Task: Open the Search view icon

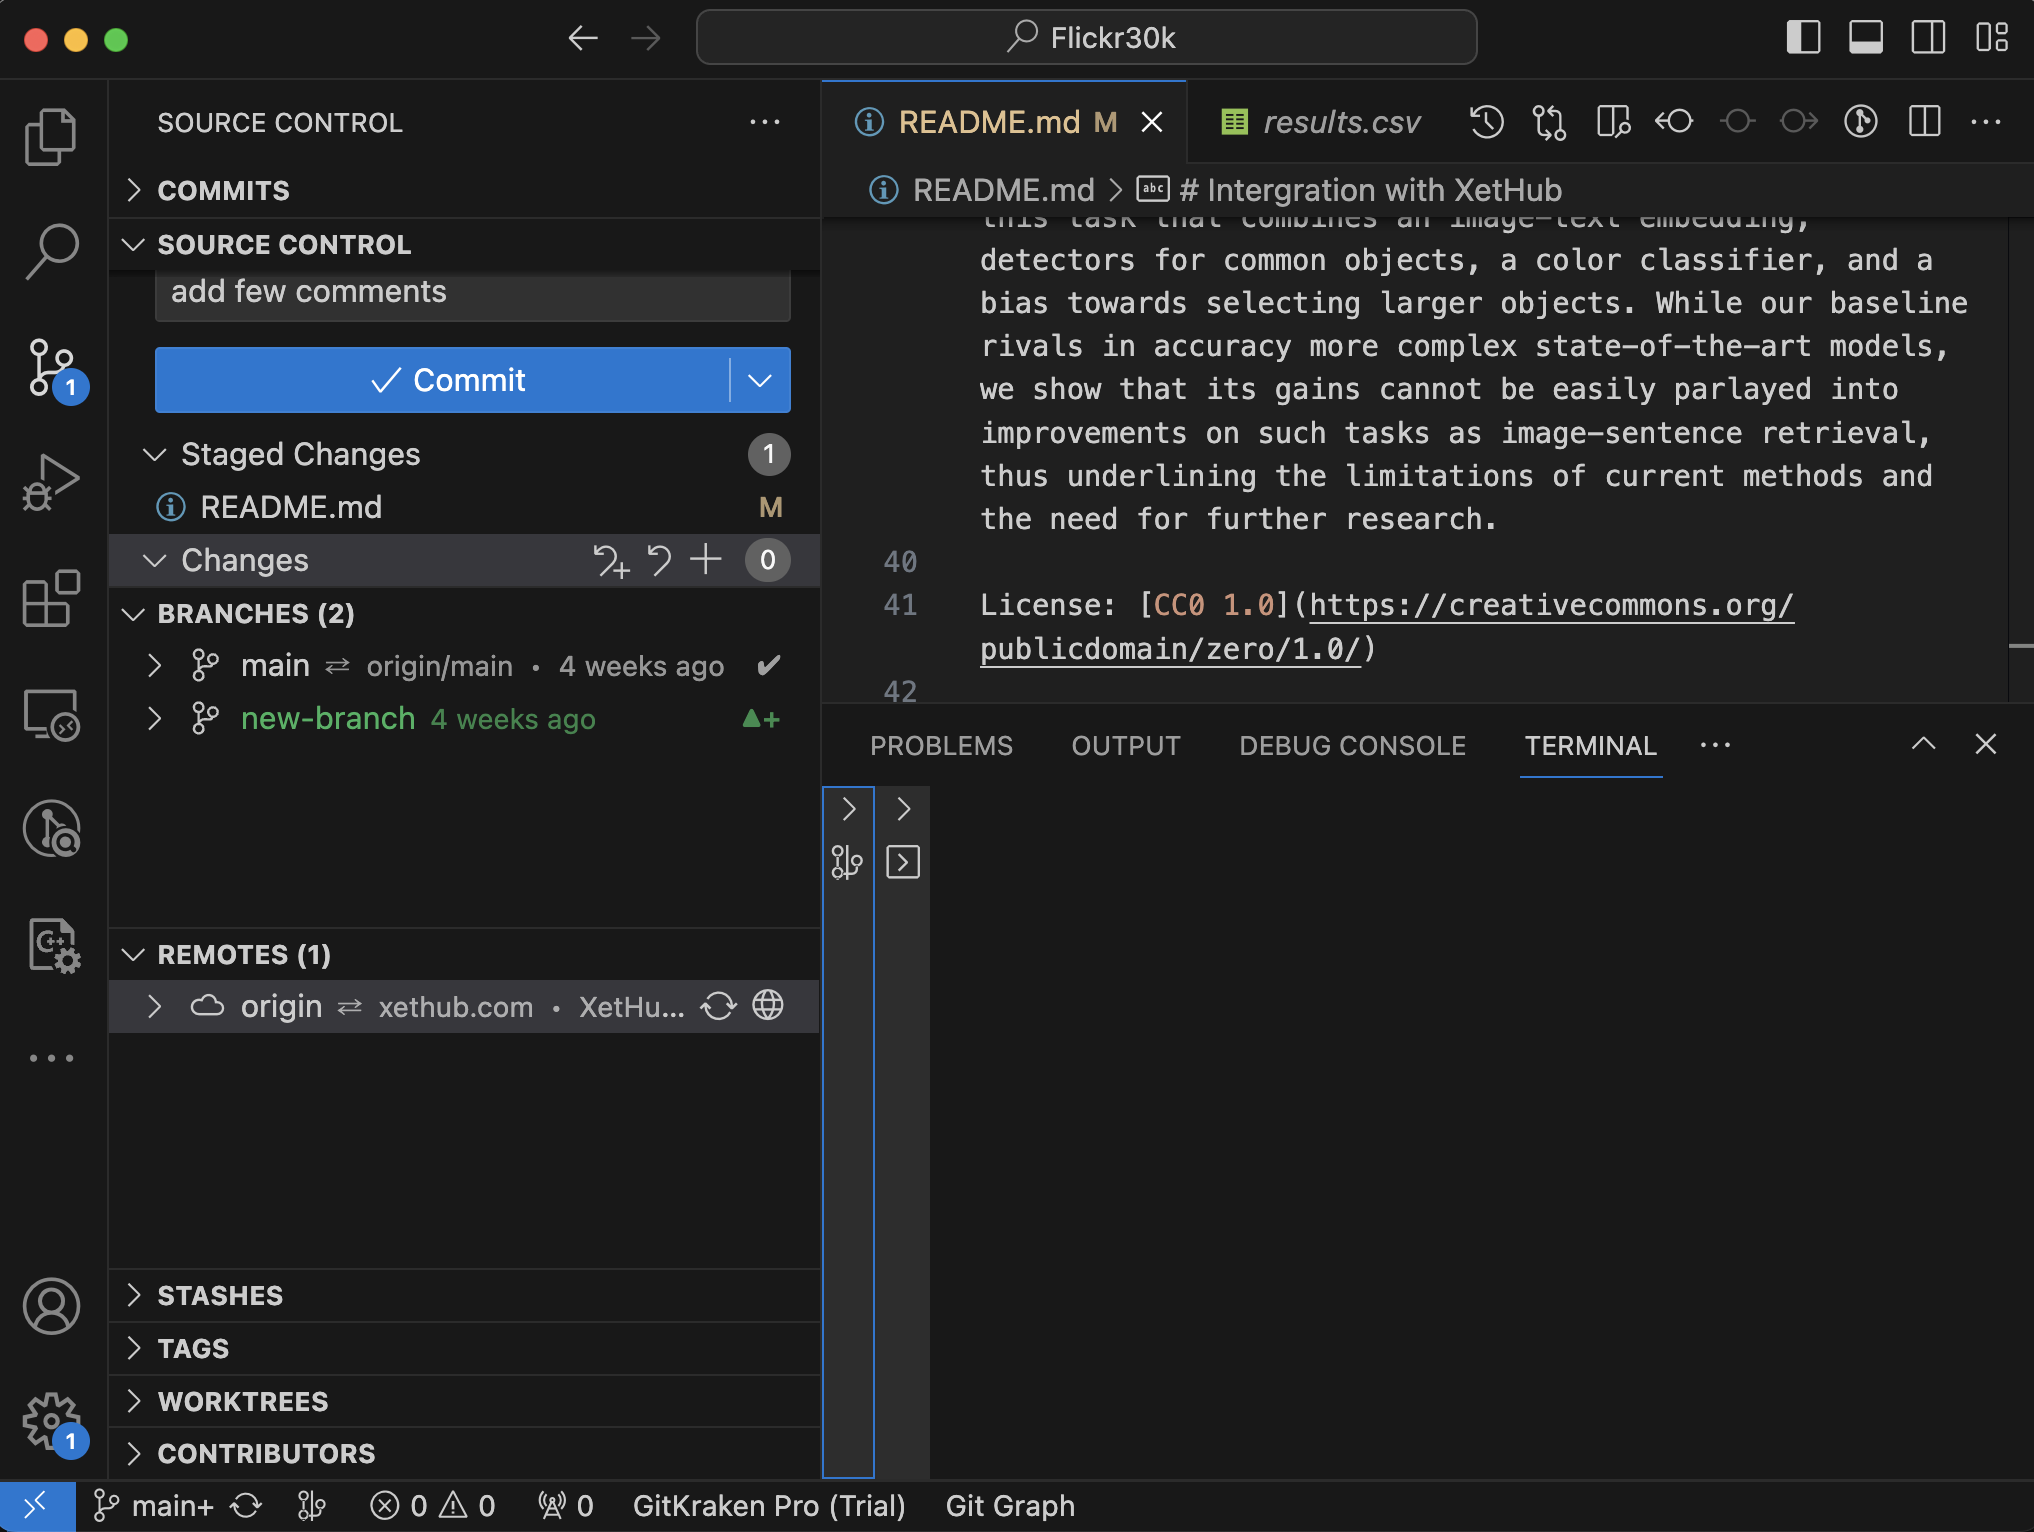Action: [x=50, y=250]
